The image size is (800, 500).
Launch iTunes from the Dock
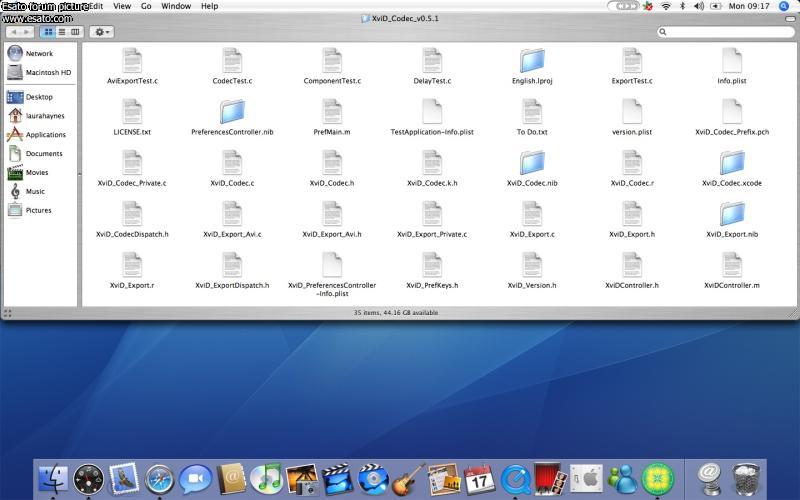click(x=266, y=479)
